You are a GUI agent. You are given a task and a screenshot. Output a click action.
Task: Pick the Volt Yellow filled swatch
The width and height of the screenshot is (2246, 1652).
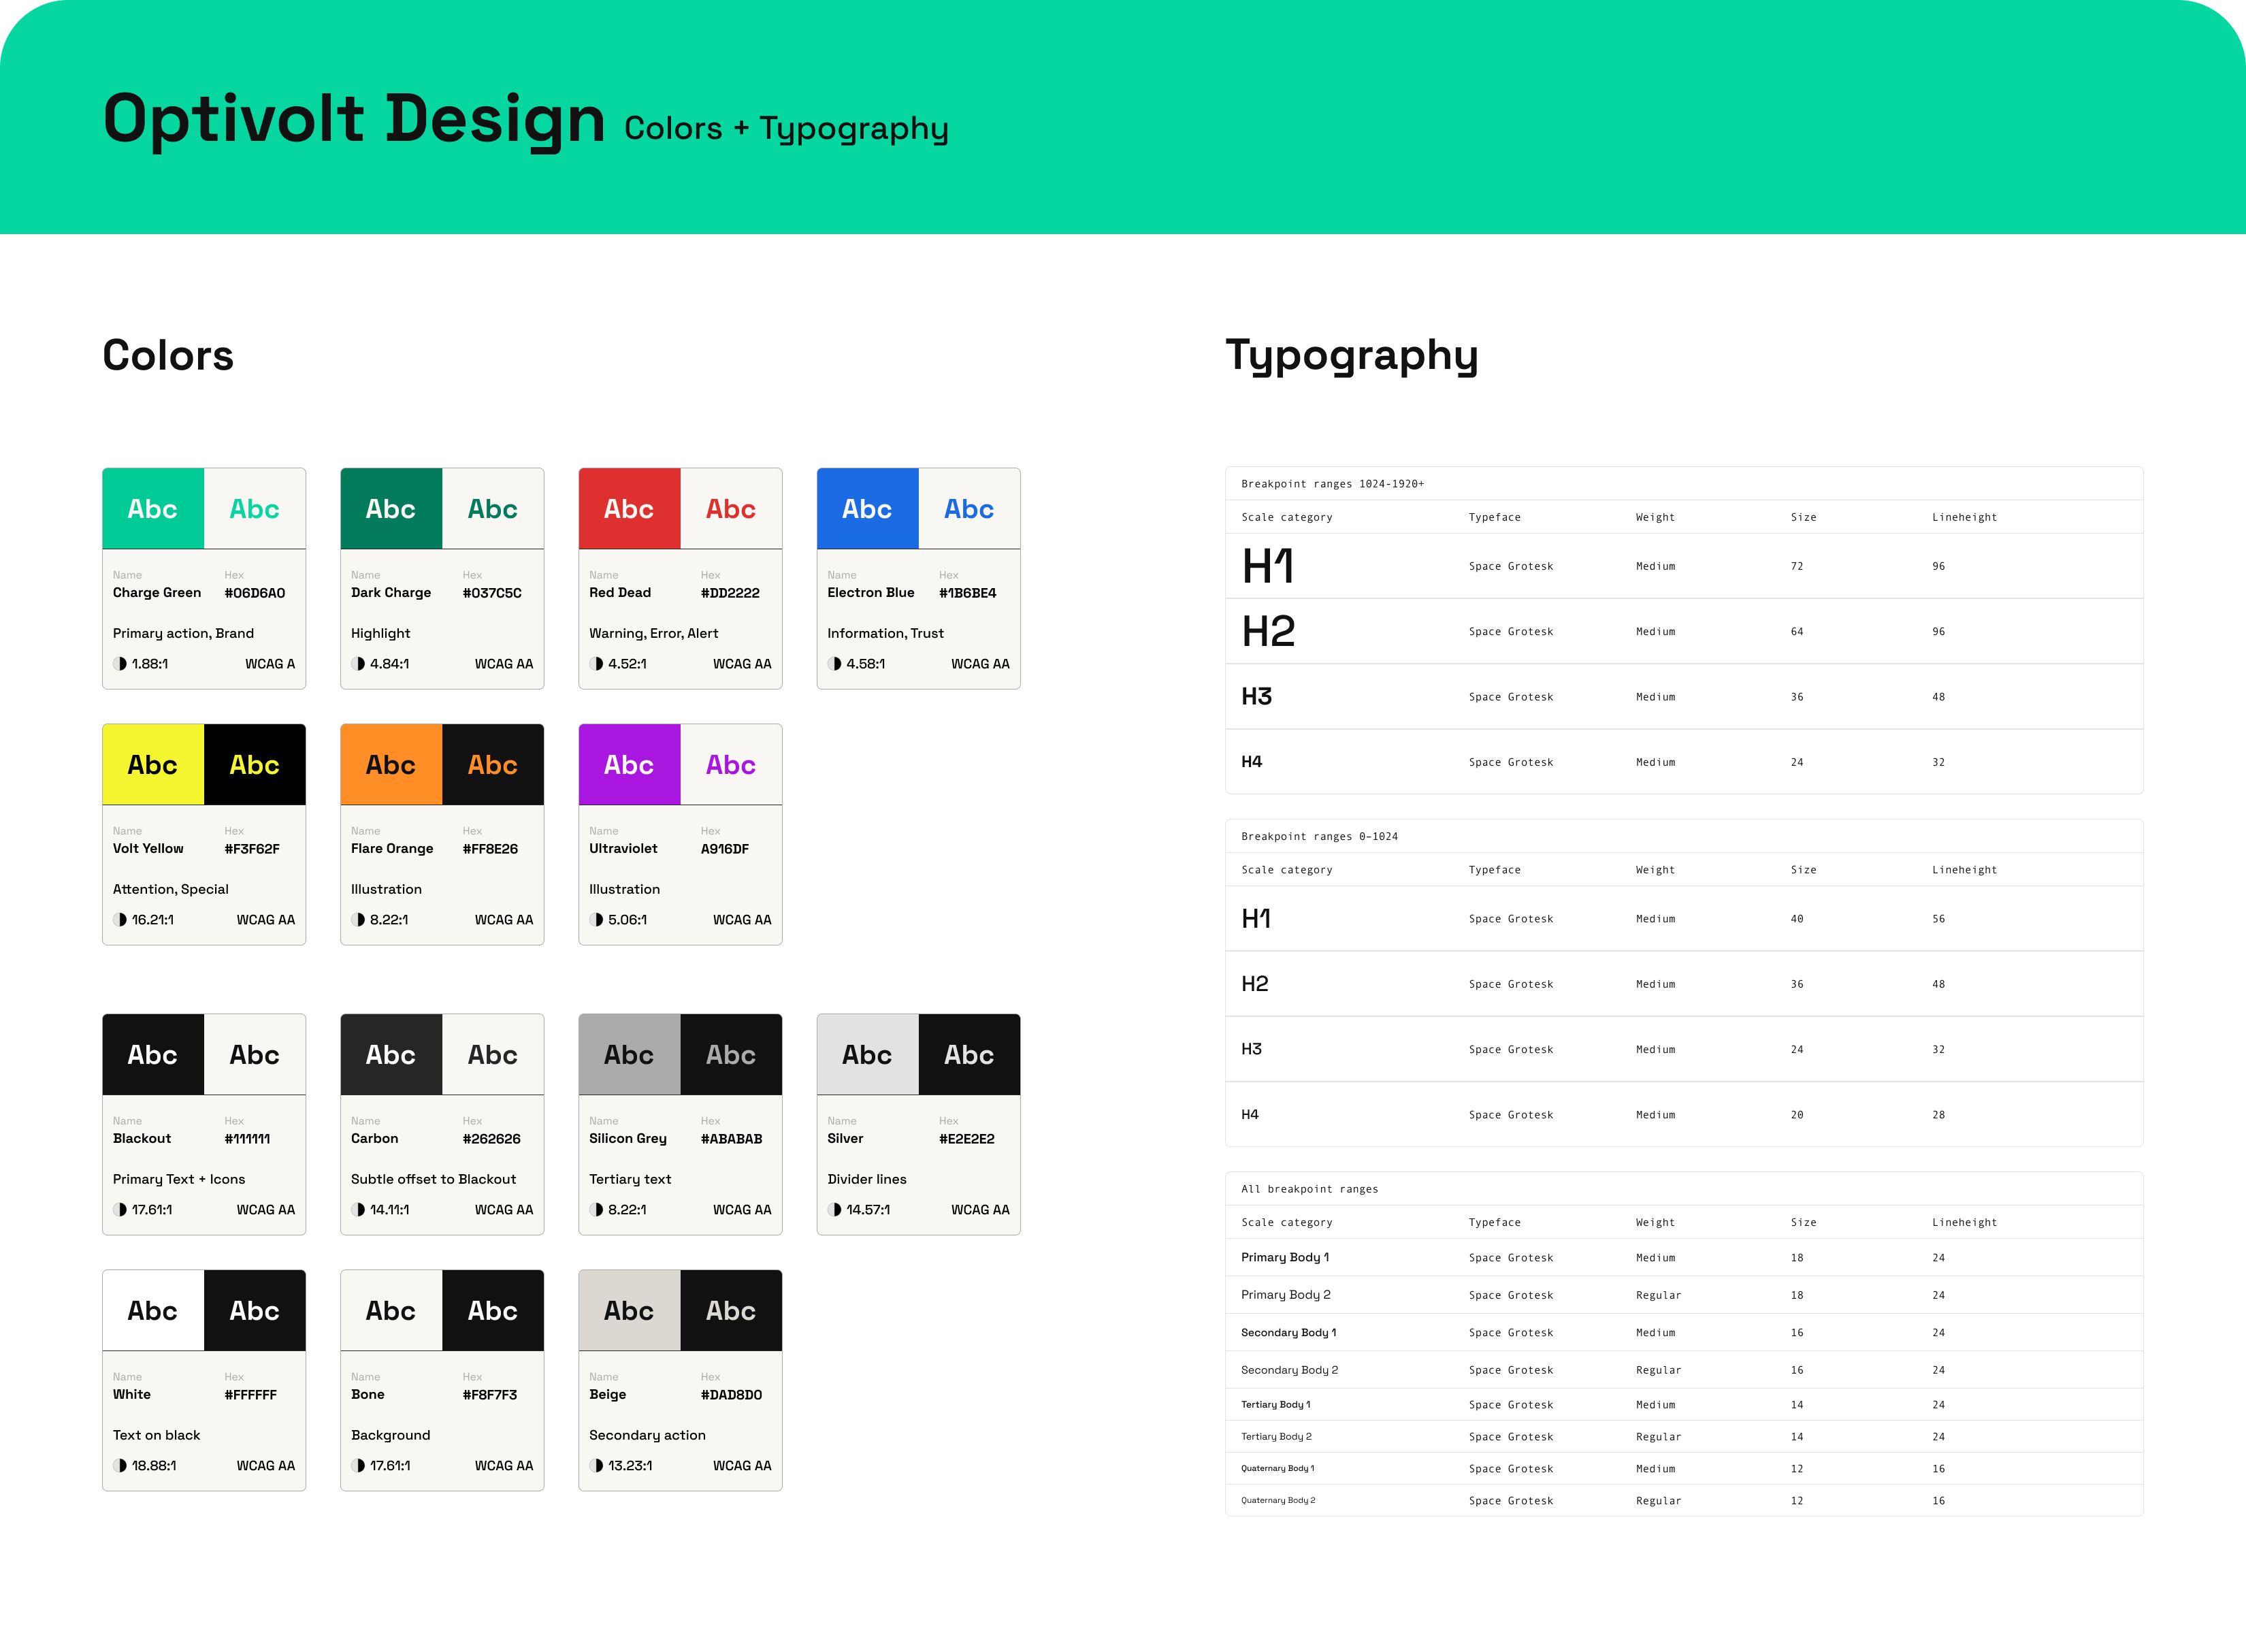153,765
